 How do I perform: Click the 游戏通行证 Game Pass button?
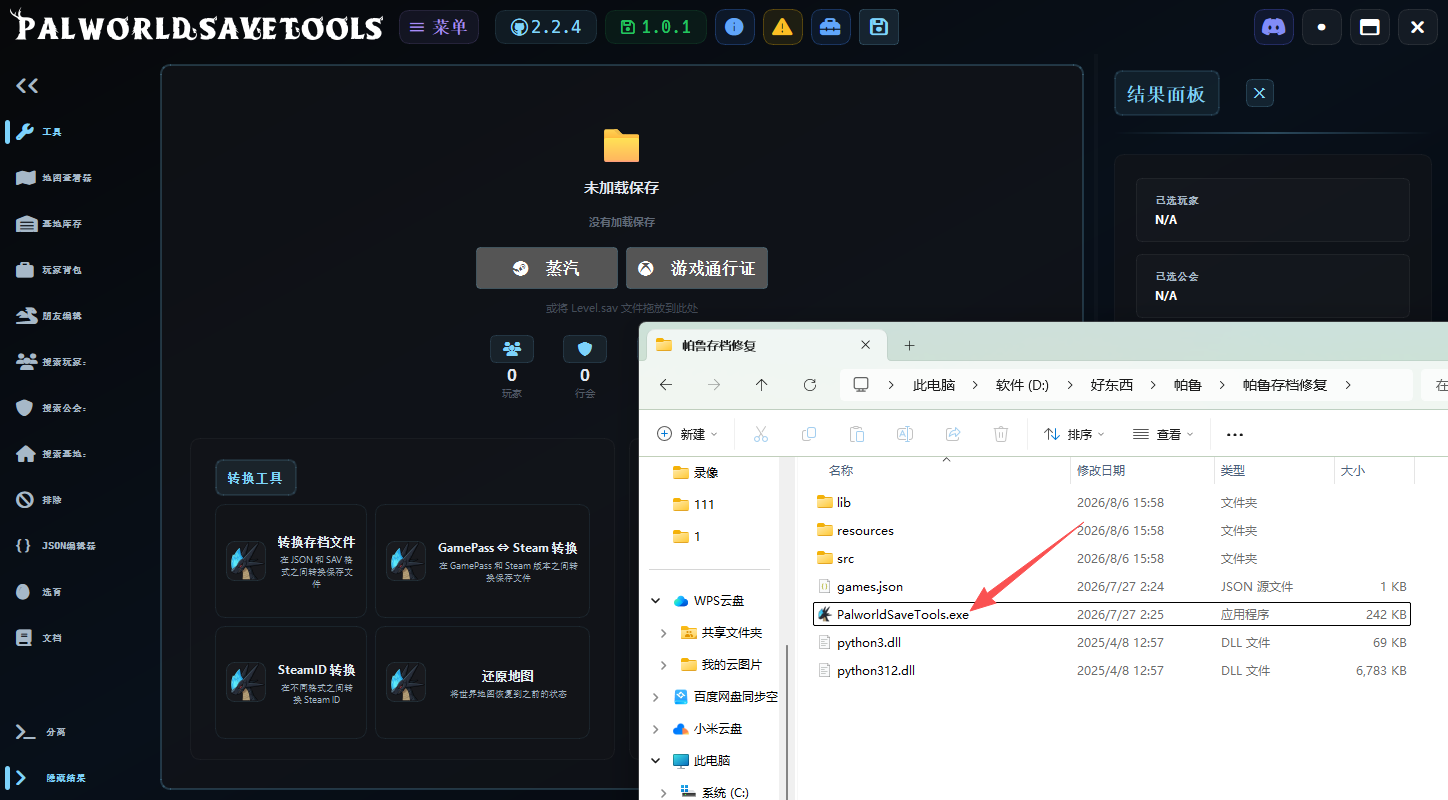(x=697, y=268)
